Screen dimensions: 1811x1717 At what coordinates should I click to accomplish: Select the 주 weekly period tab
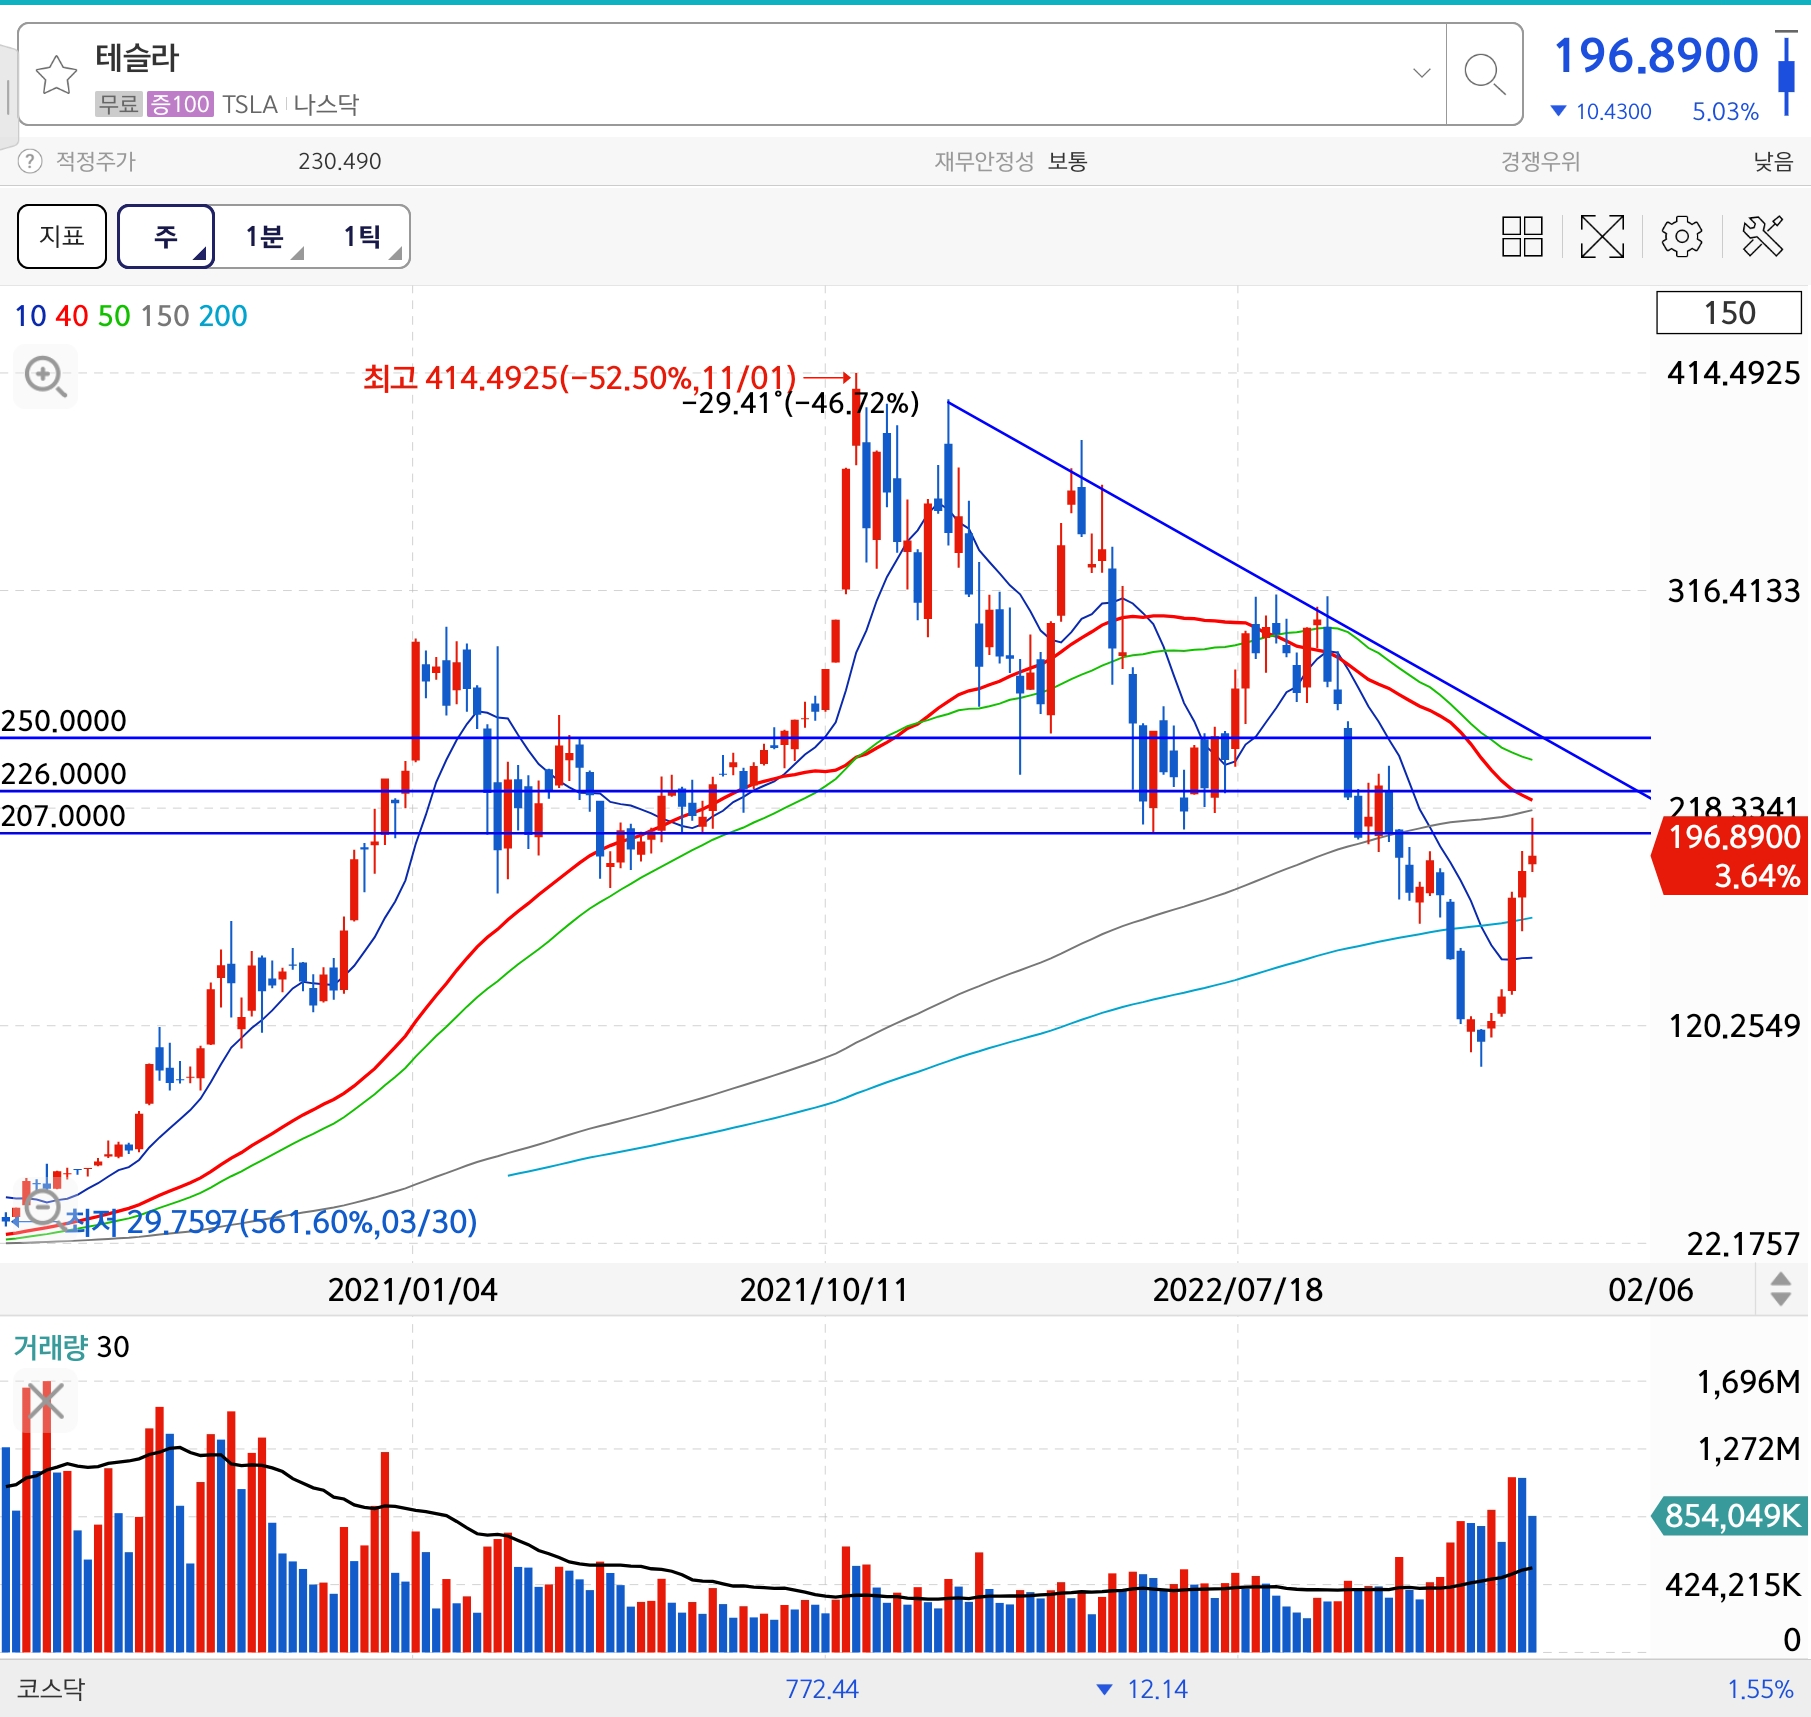pos(166,236)
